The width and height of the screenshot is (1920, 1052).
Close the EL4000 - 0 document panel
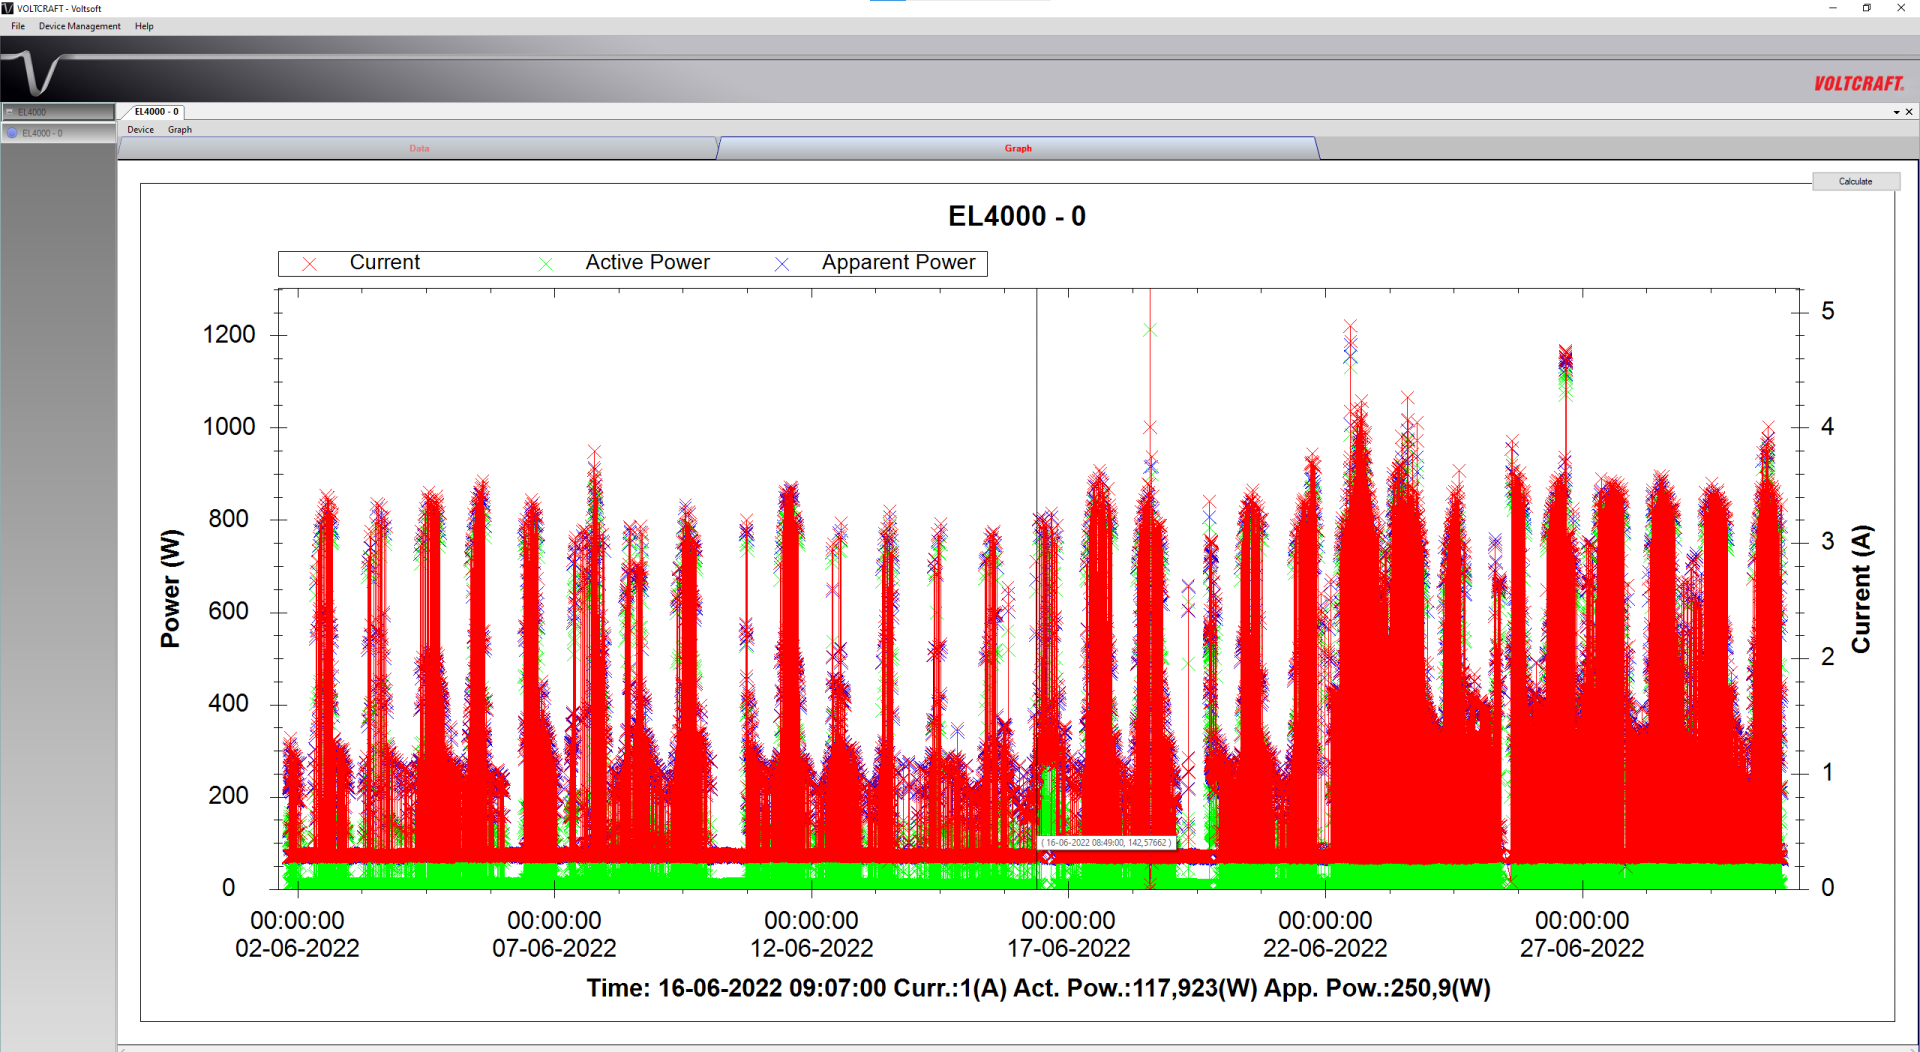click(1909, 112)
